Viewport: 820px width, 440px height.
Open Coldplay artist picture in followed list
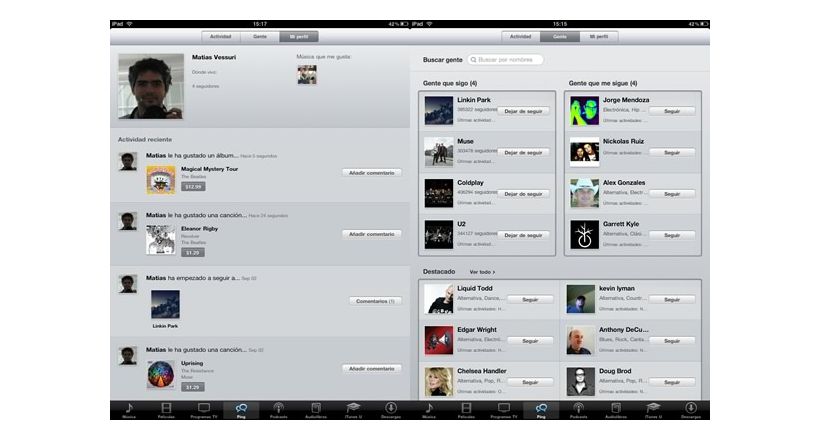click(439, 193)
